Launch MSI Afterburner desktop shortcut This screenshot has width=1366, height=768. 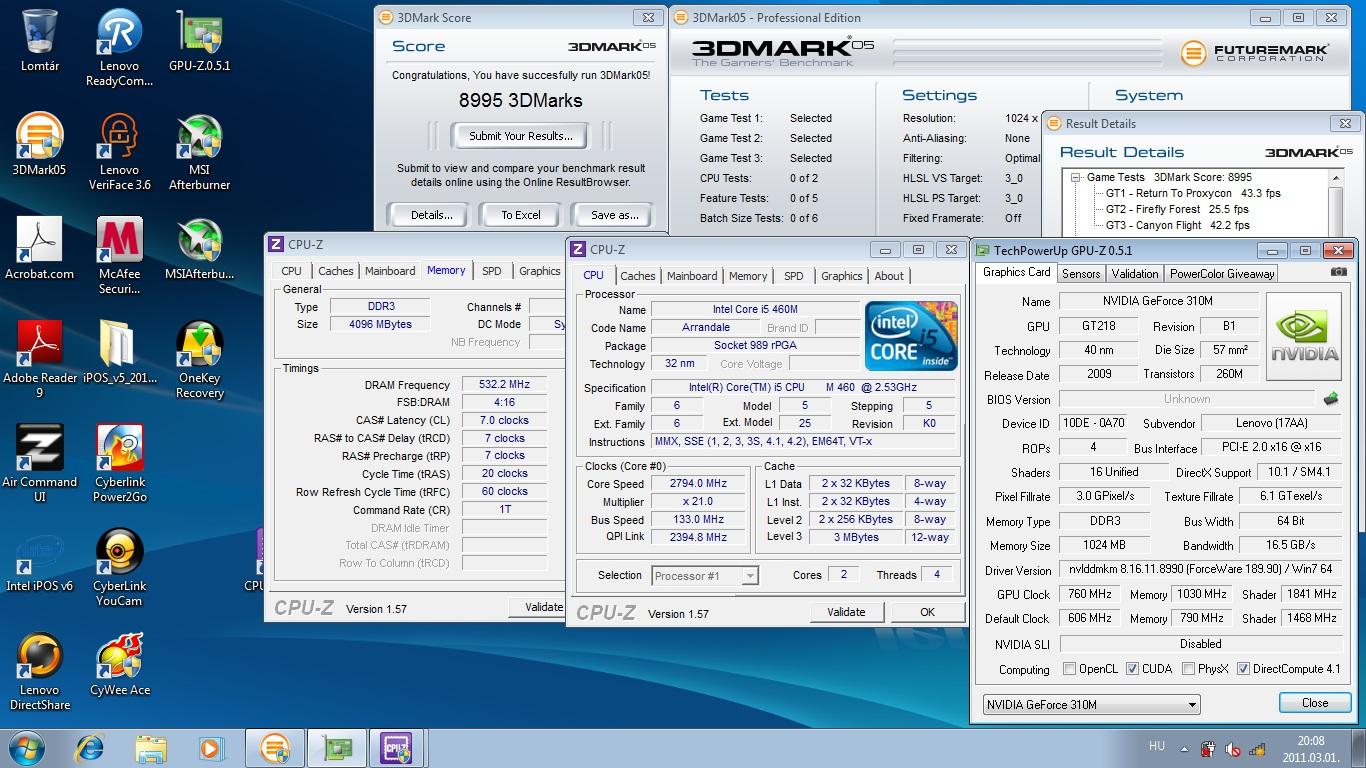pyautogui.click(x=199, y=152)
